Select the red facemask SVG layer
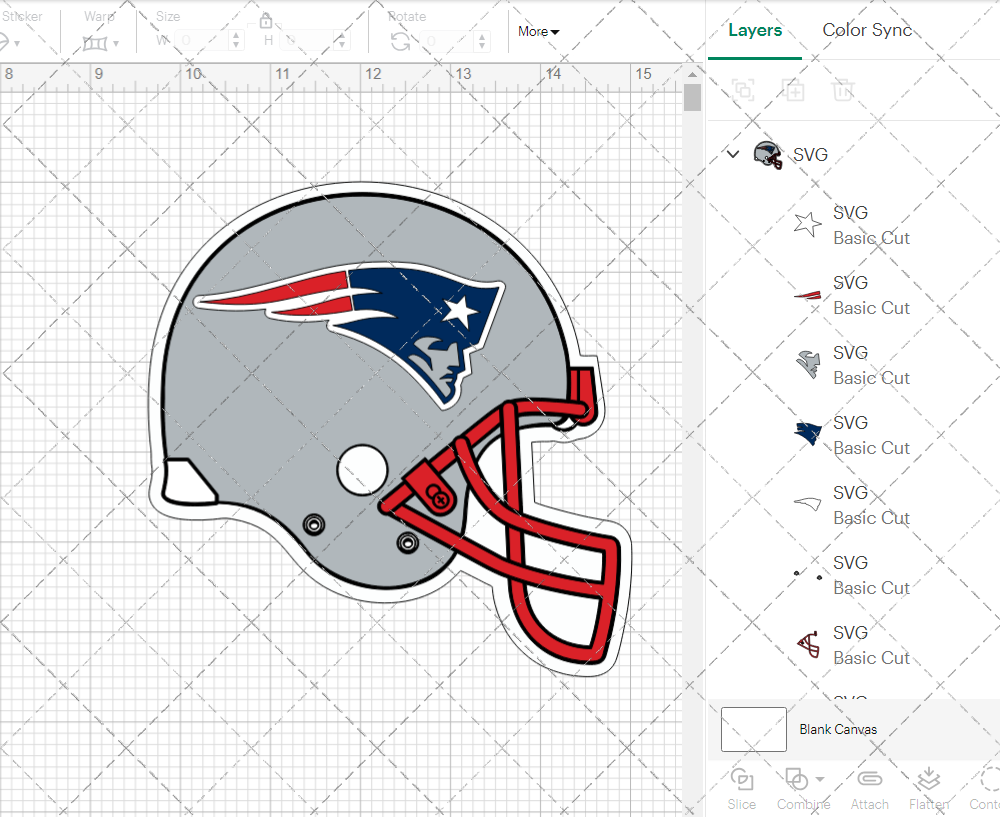 [850, 645]
